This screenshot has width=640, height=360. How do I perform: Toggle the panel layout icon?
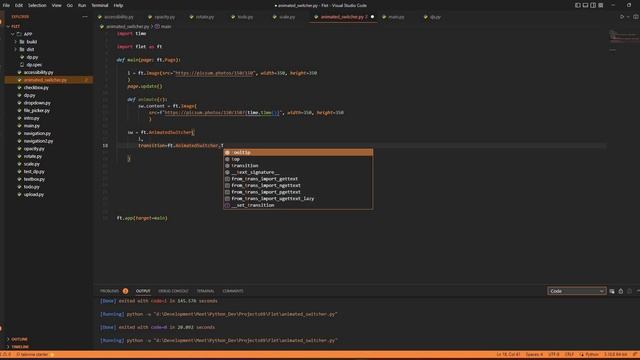click(x=585, y=5)
